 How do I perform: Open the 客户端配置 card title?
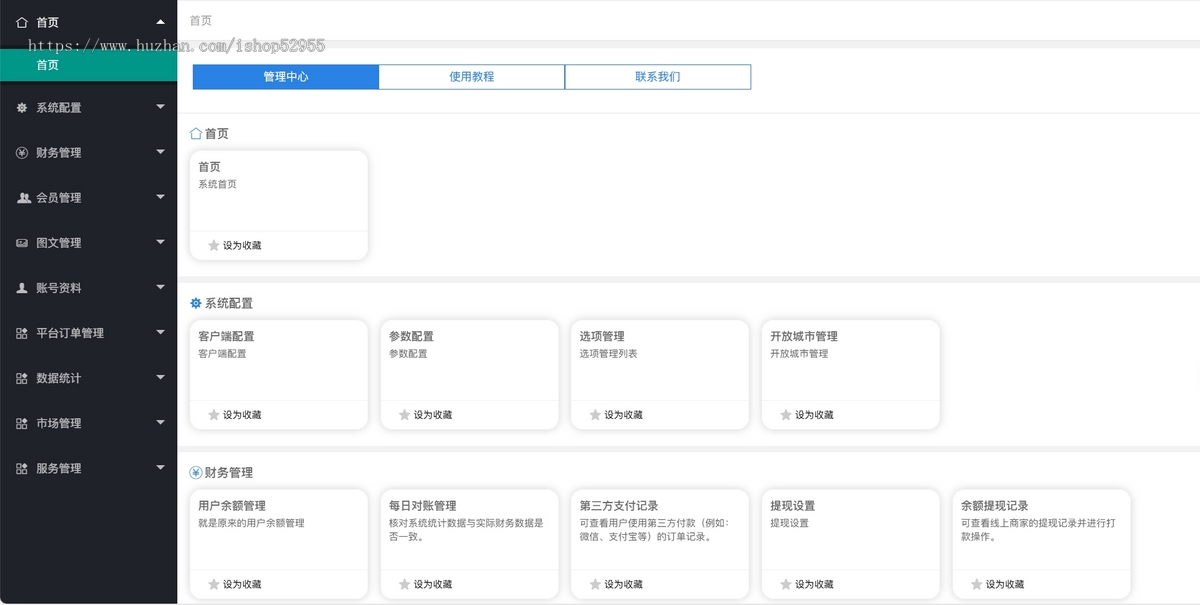click(226, 336)
